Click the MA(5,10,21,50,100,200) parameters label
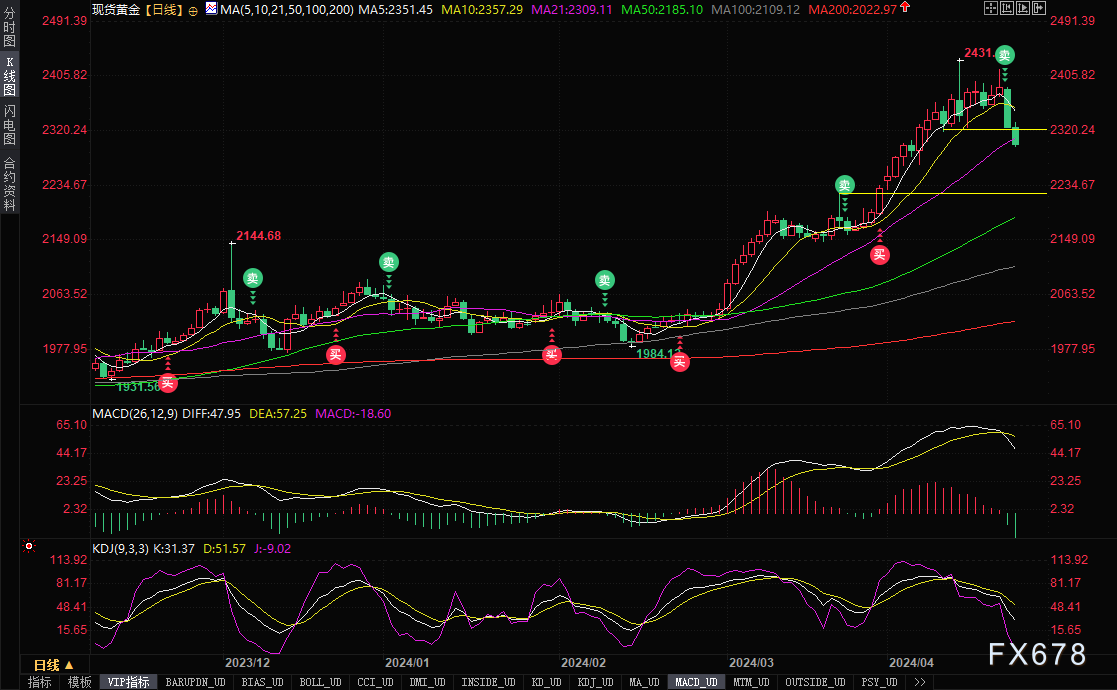The width and height of the screenshot is (1117, 690). (286, 10)
